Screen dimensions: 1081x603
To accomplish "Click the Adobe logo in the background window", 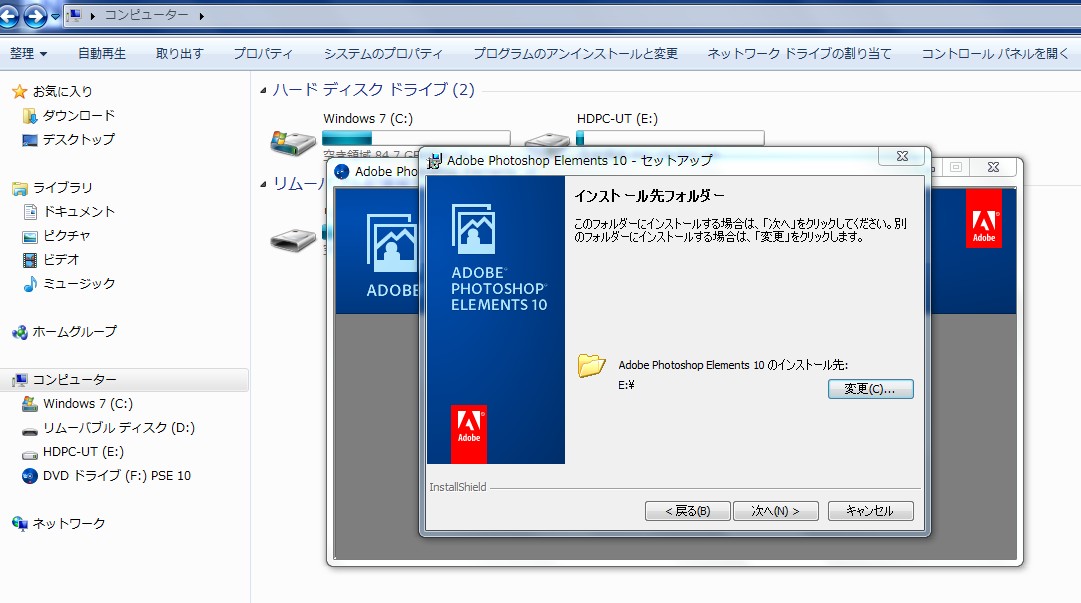I will 983,218.
